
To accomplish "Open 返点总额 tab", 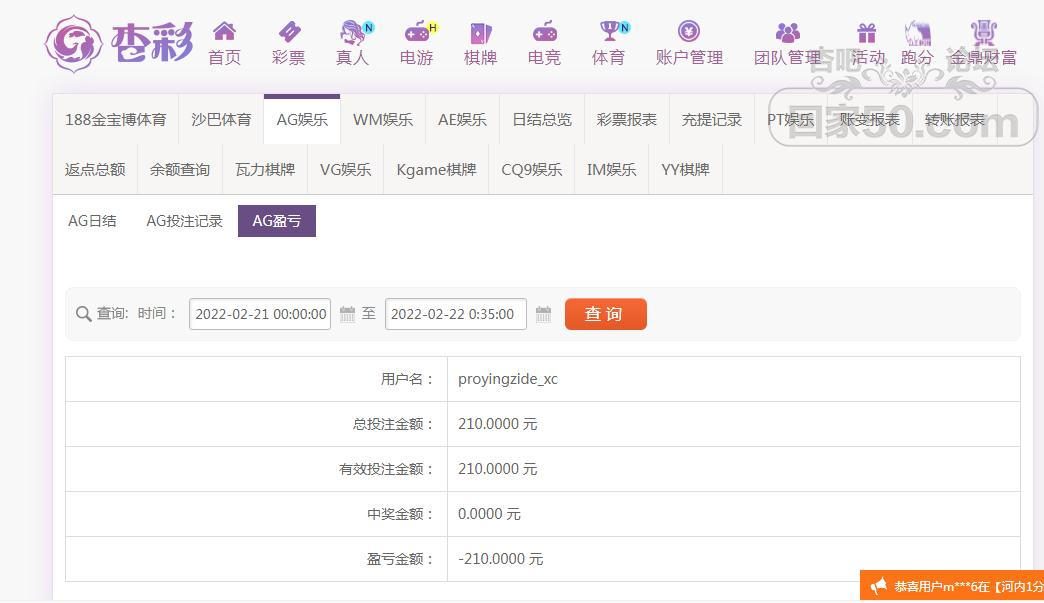I will (x=95, y=170).
